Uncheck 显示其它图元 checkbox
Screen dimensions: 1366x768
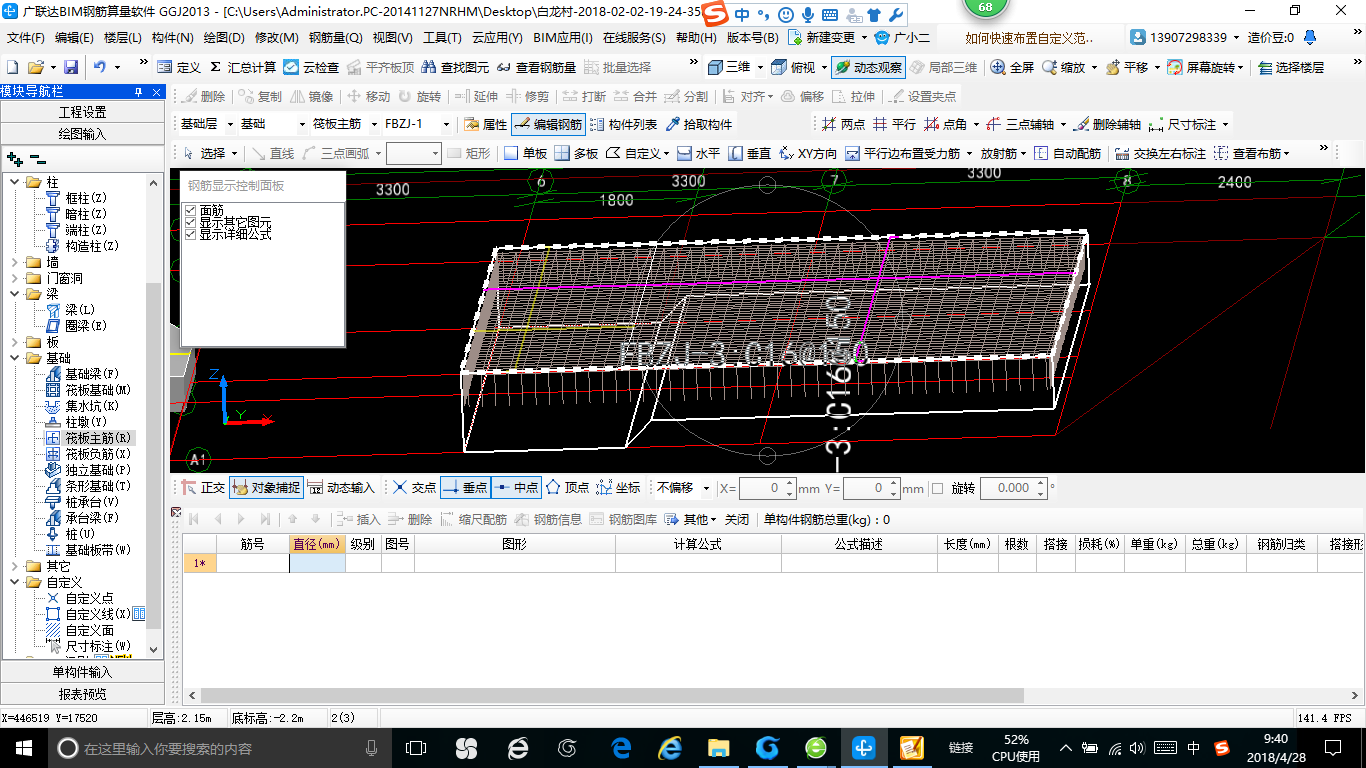tap(191, 222)
